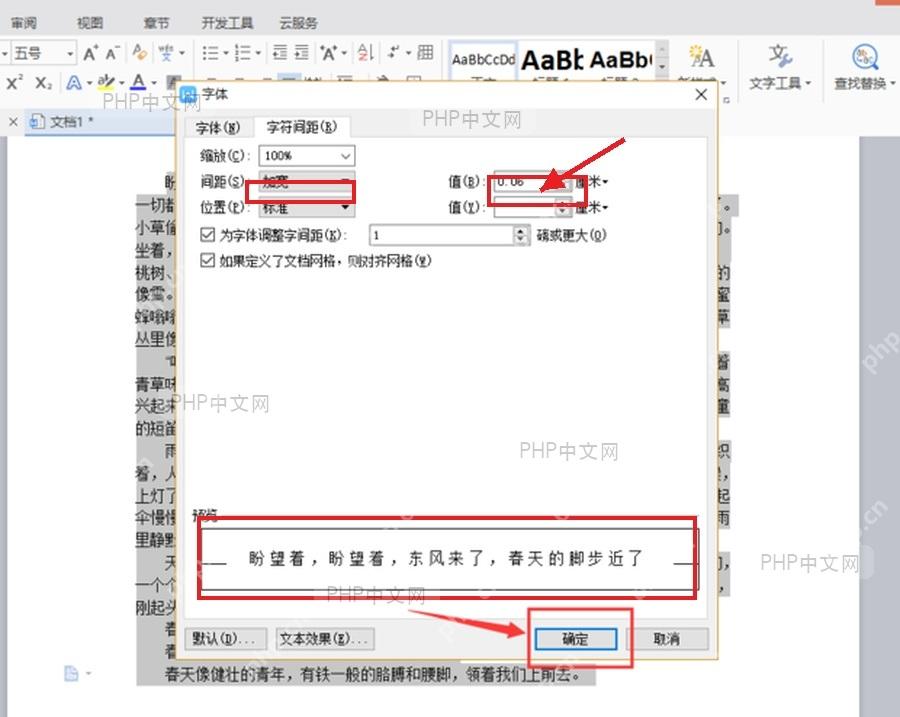This screenshot has width=900, height=717.
Task: Click the decrease font size icon
Action: (x=112, y=53)
